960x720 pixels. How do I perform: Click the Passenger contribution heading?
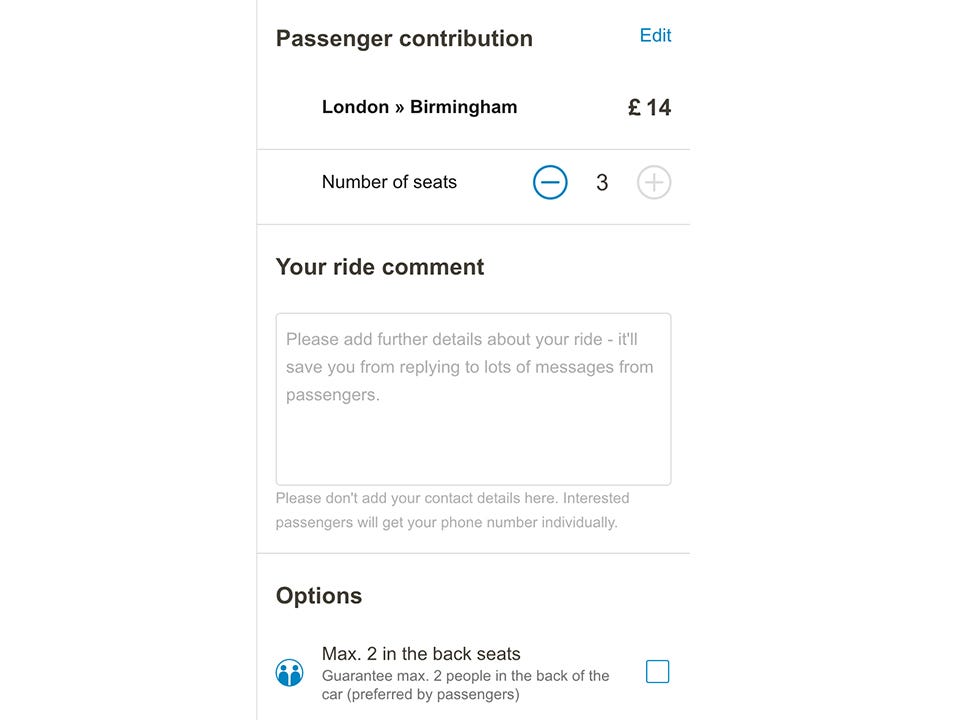pyautogui.click(x=404, y=39)
